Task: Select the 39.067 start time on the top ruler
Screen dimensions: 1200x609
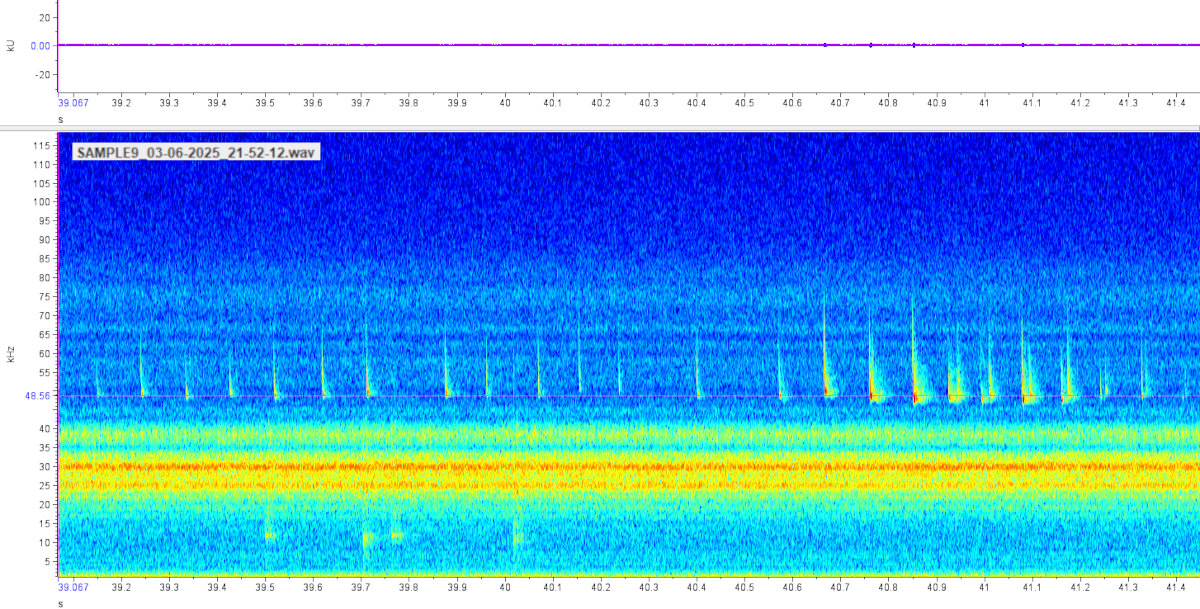Action: (x=74, y=103)
